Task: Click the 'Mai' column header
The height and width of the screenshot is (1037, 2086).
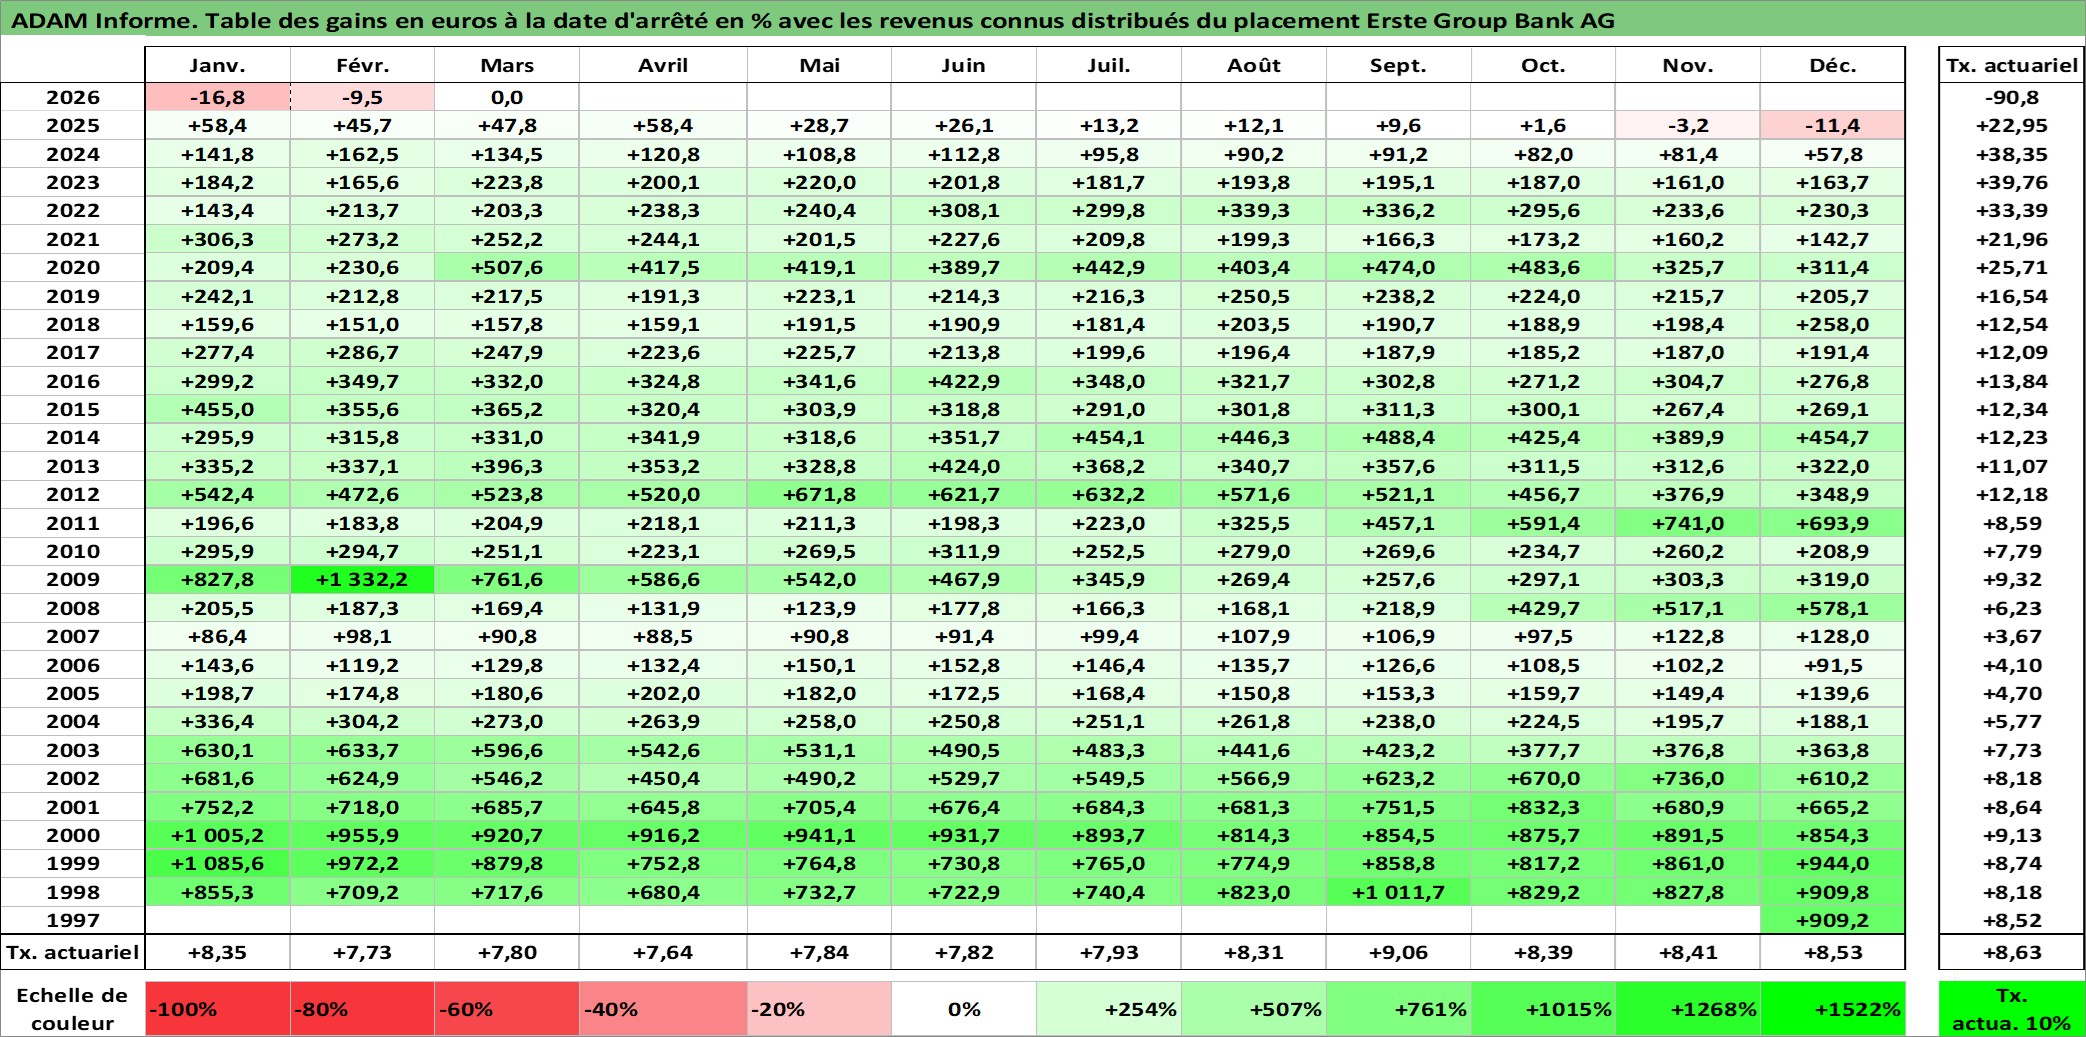Action: [819, 65]
